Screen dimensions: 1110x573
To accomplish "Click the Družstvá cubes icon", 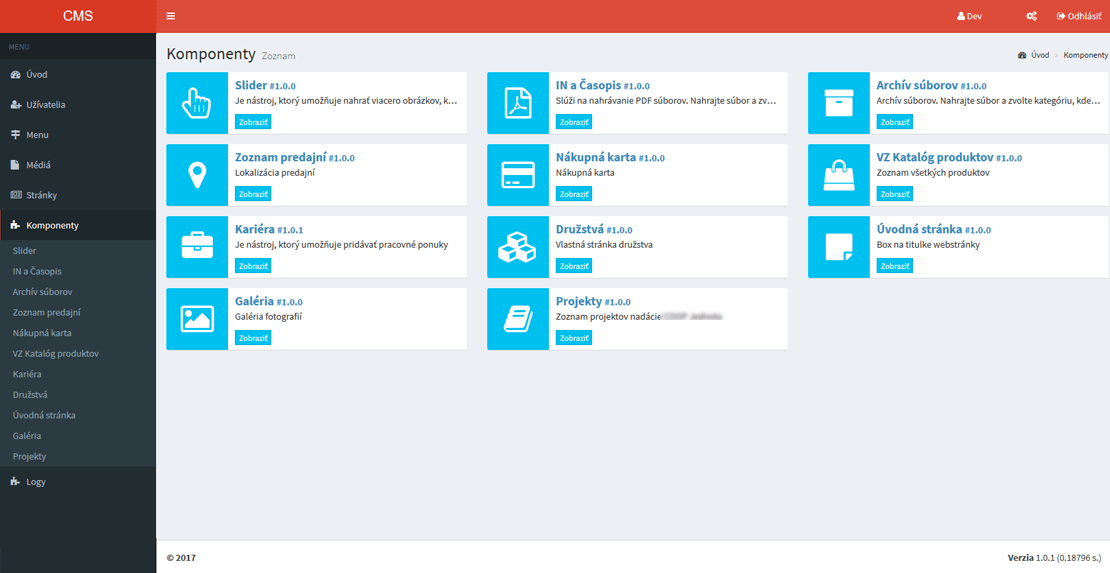I will click(x=517, y=246).
